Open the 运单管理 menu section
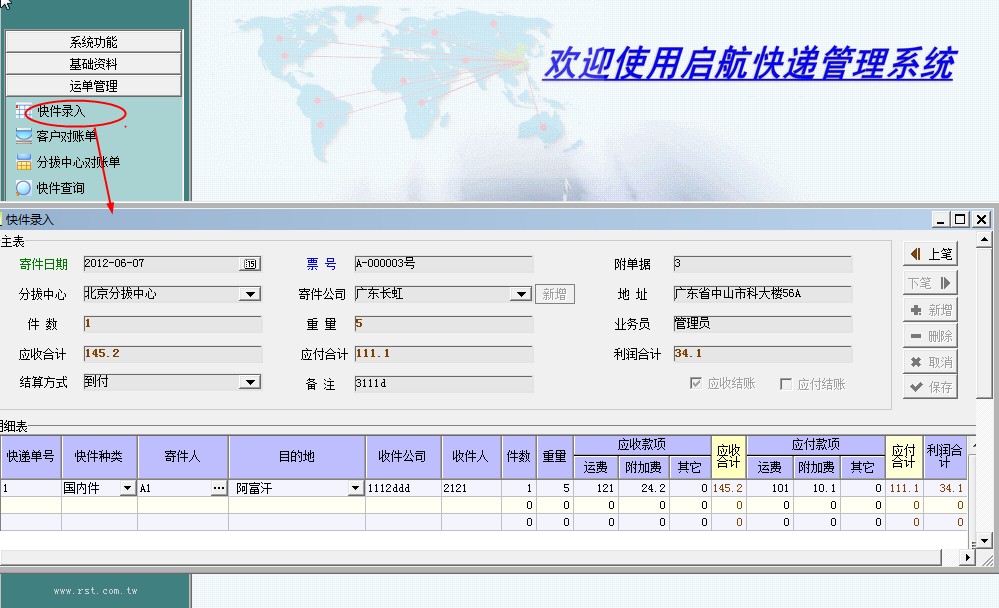 (x=94, y=86)
